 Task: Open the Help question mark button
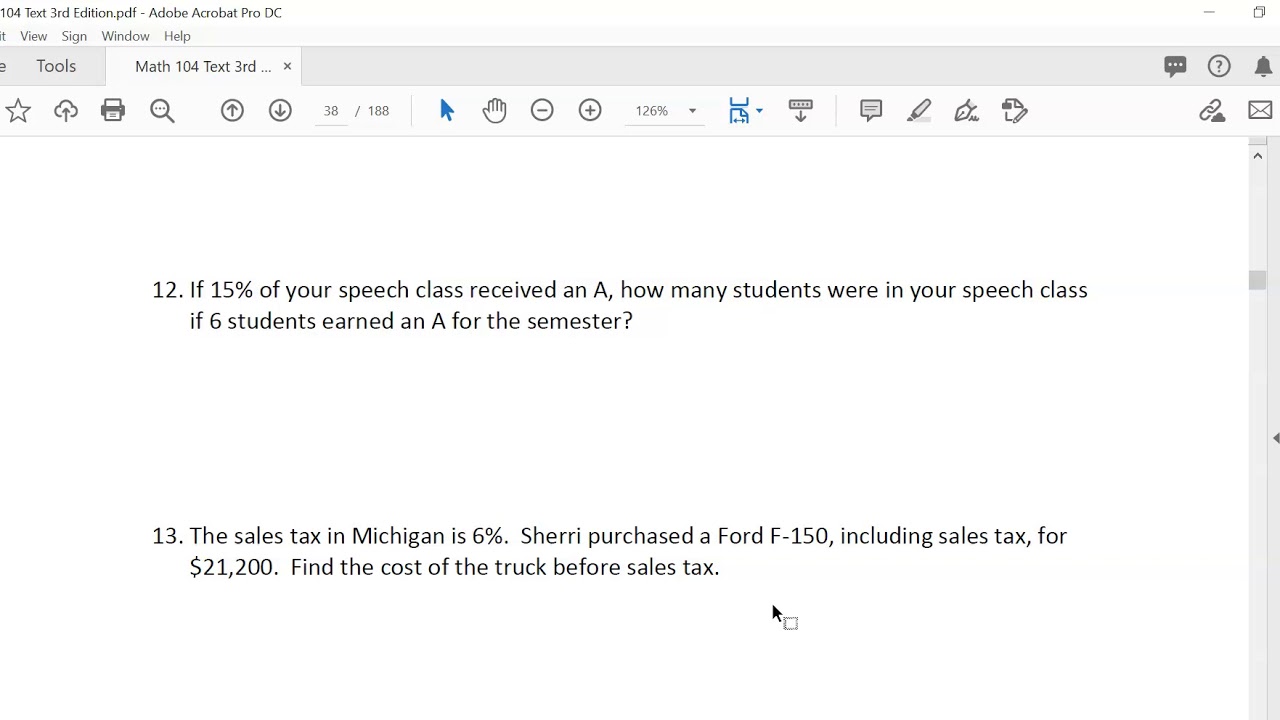click(x=1219, y=66)
